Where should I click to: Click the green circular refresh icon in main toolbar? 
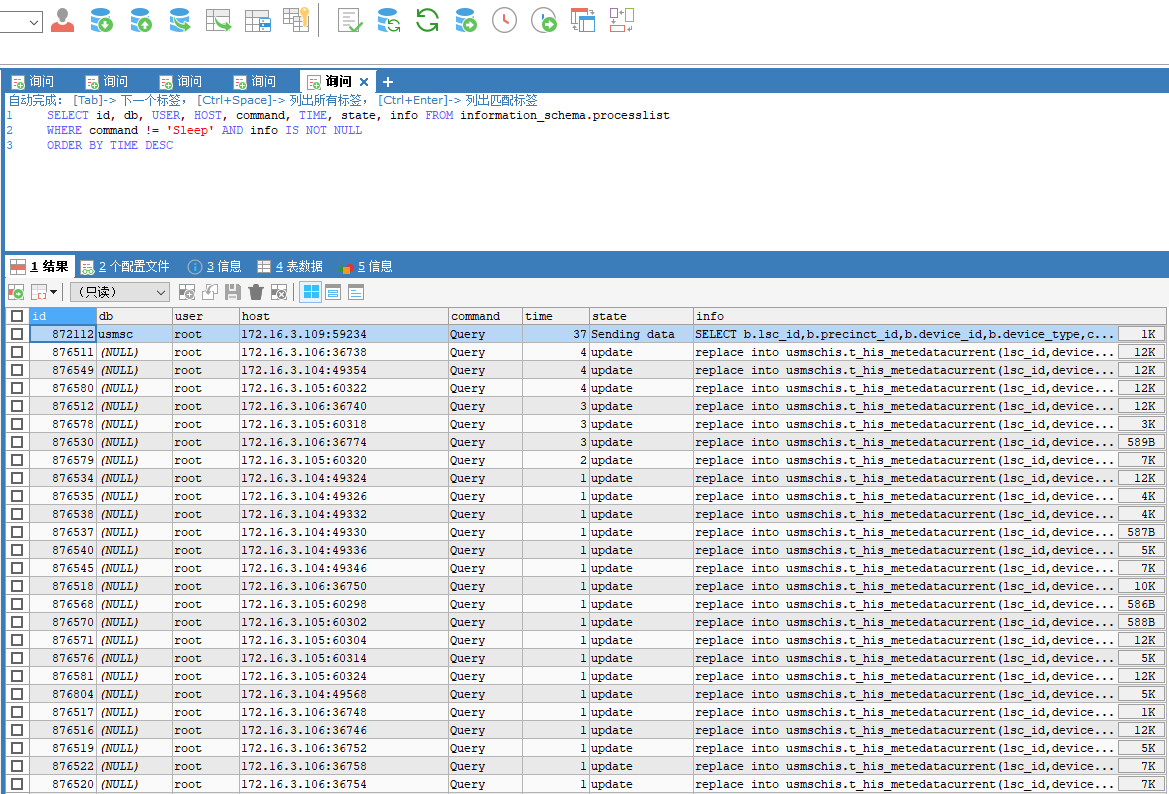[427, 19]
